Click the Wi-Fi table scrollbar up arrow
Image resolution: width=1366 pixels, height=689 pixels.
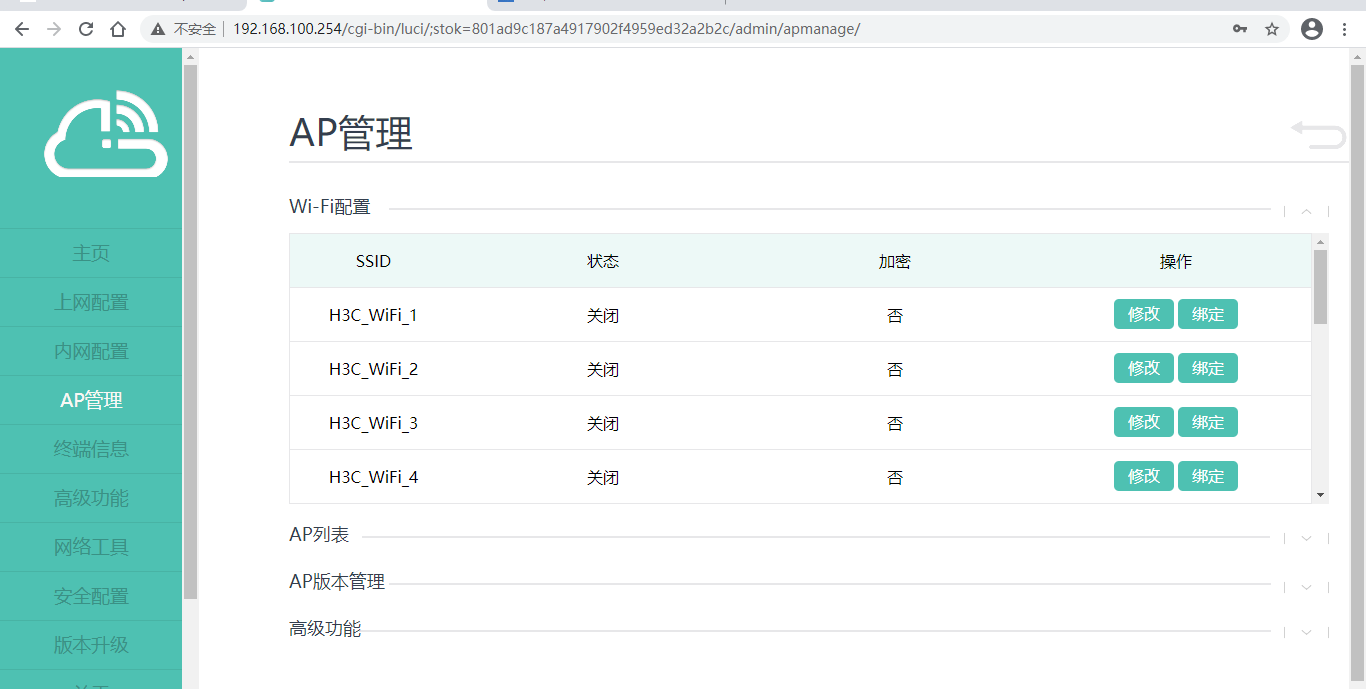click(x=1320, y=242)
